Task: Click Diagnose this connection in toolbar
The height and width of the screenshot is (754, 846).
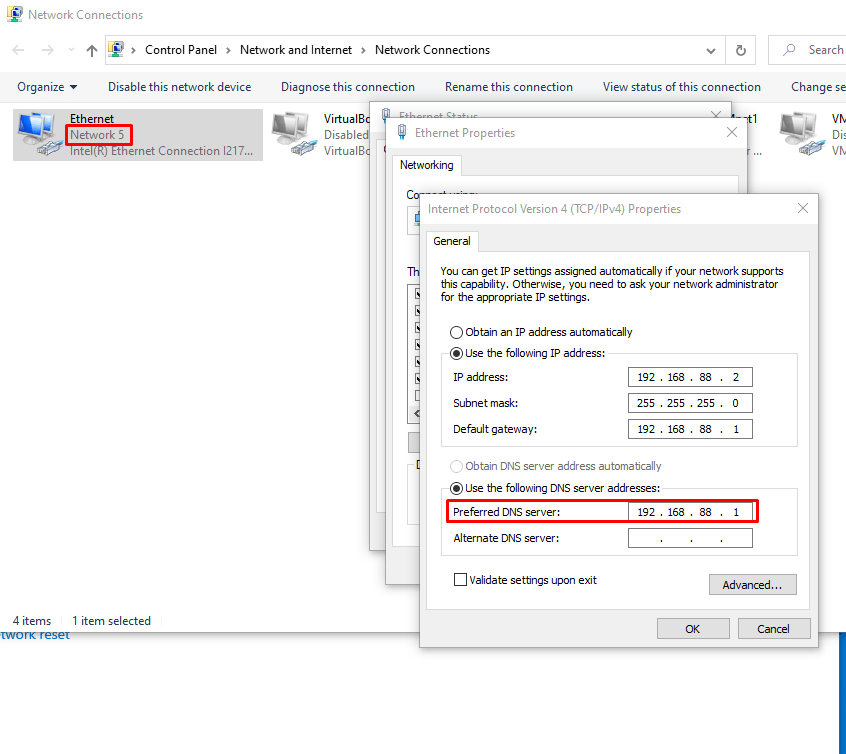Action: [x=347, y=87]
